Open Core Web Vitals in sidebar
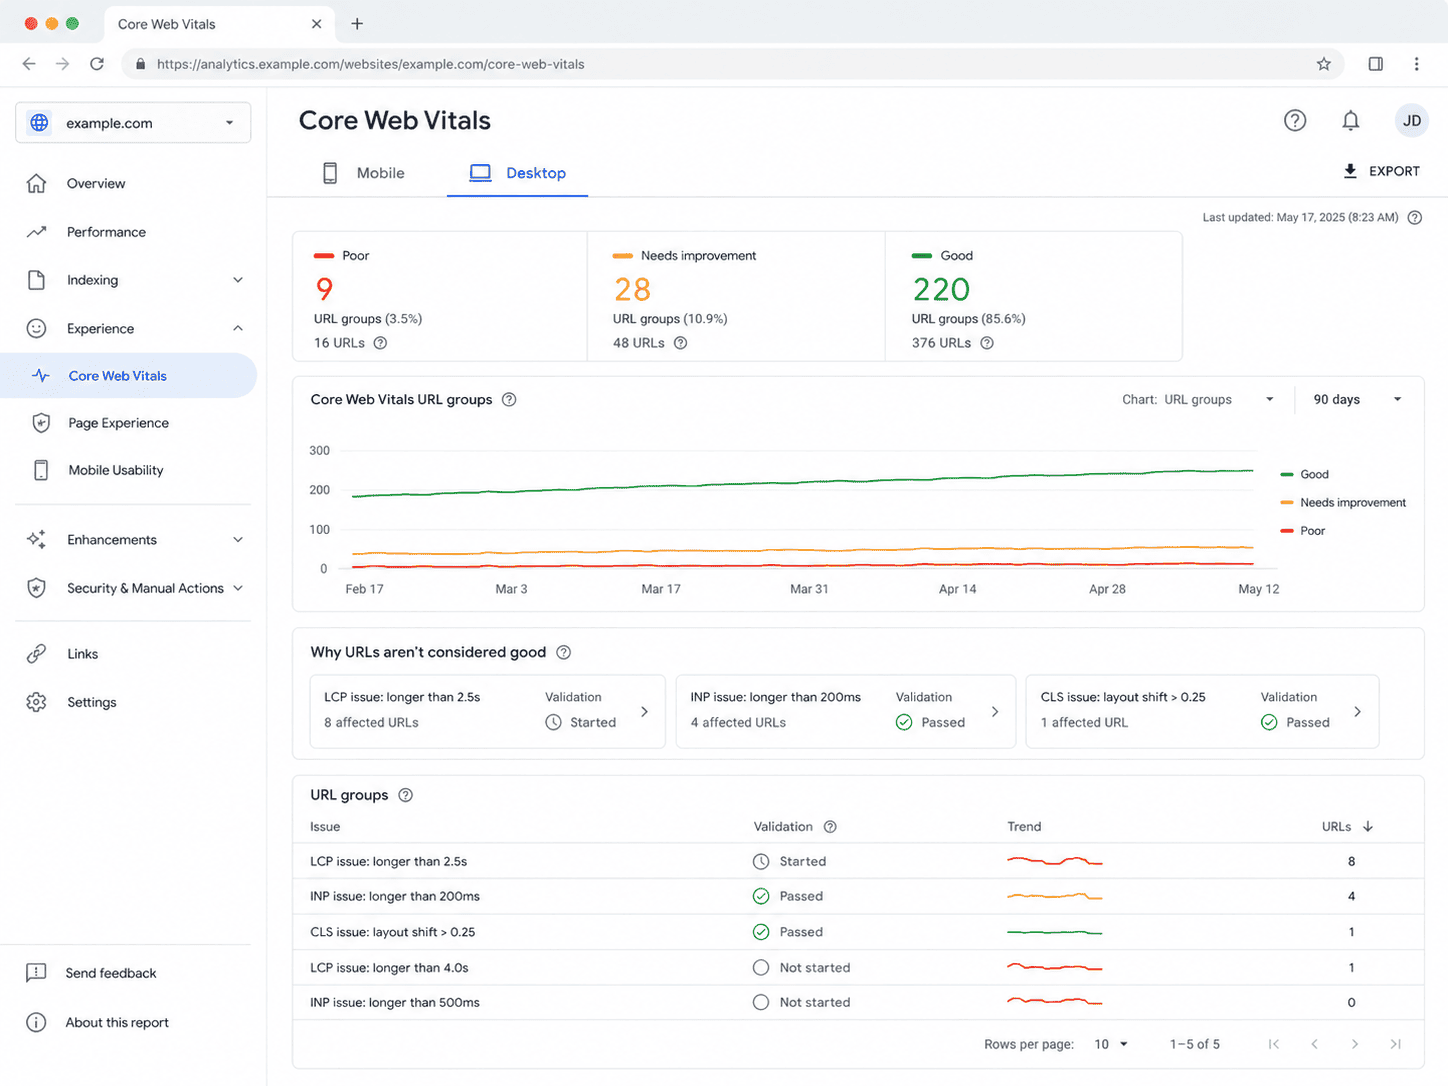The image size is (1448, 1086). [x=128, y=376]
